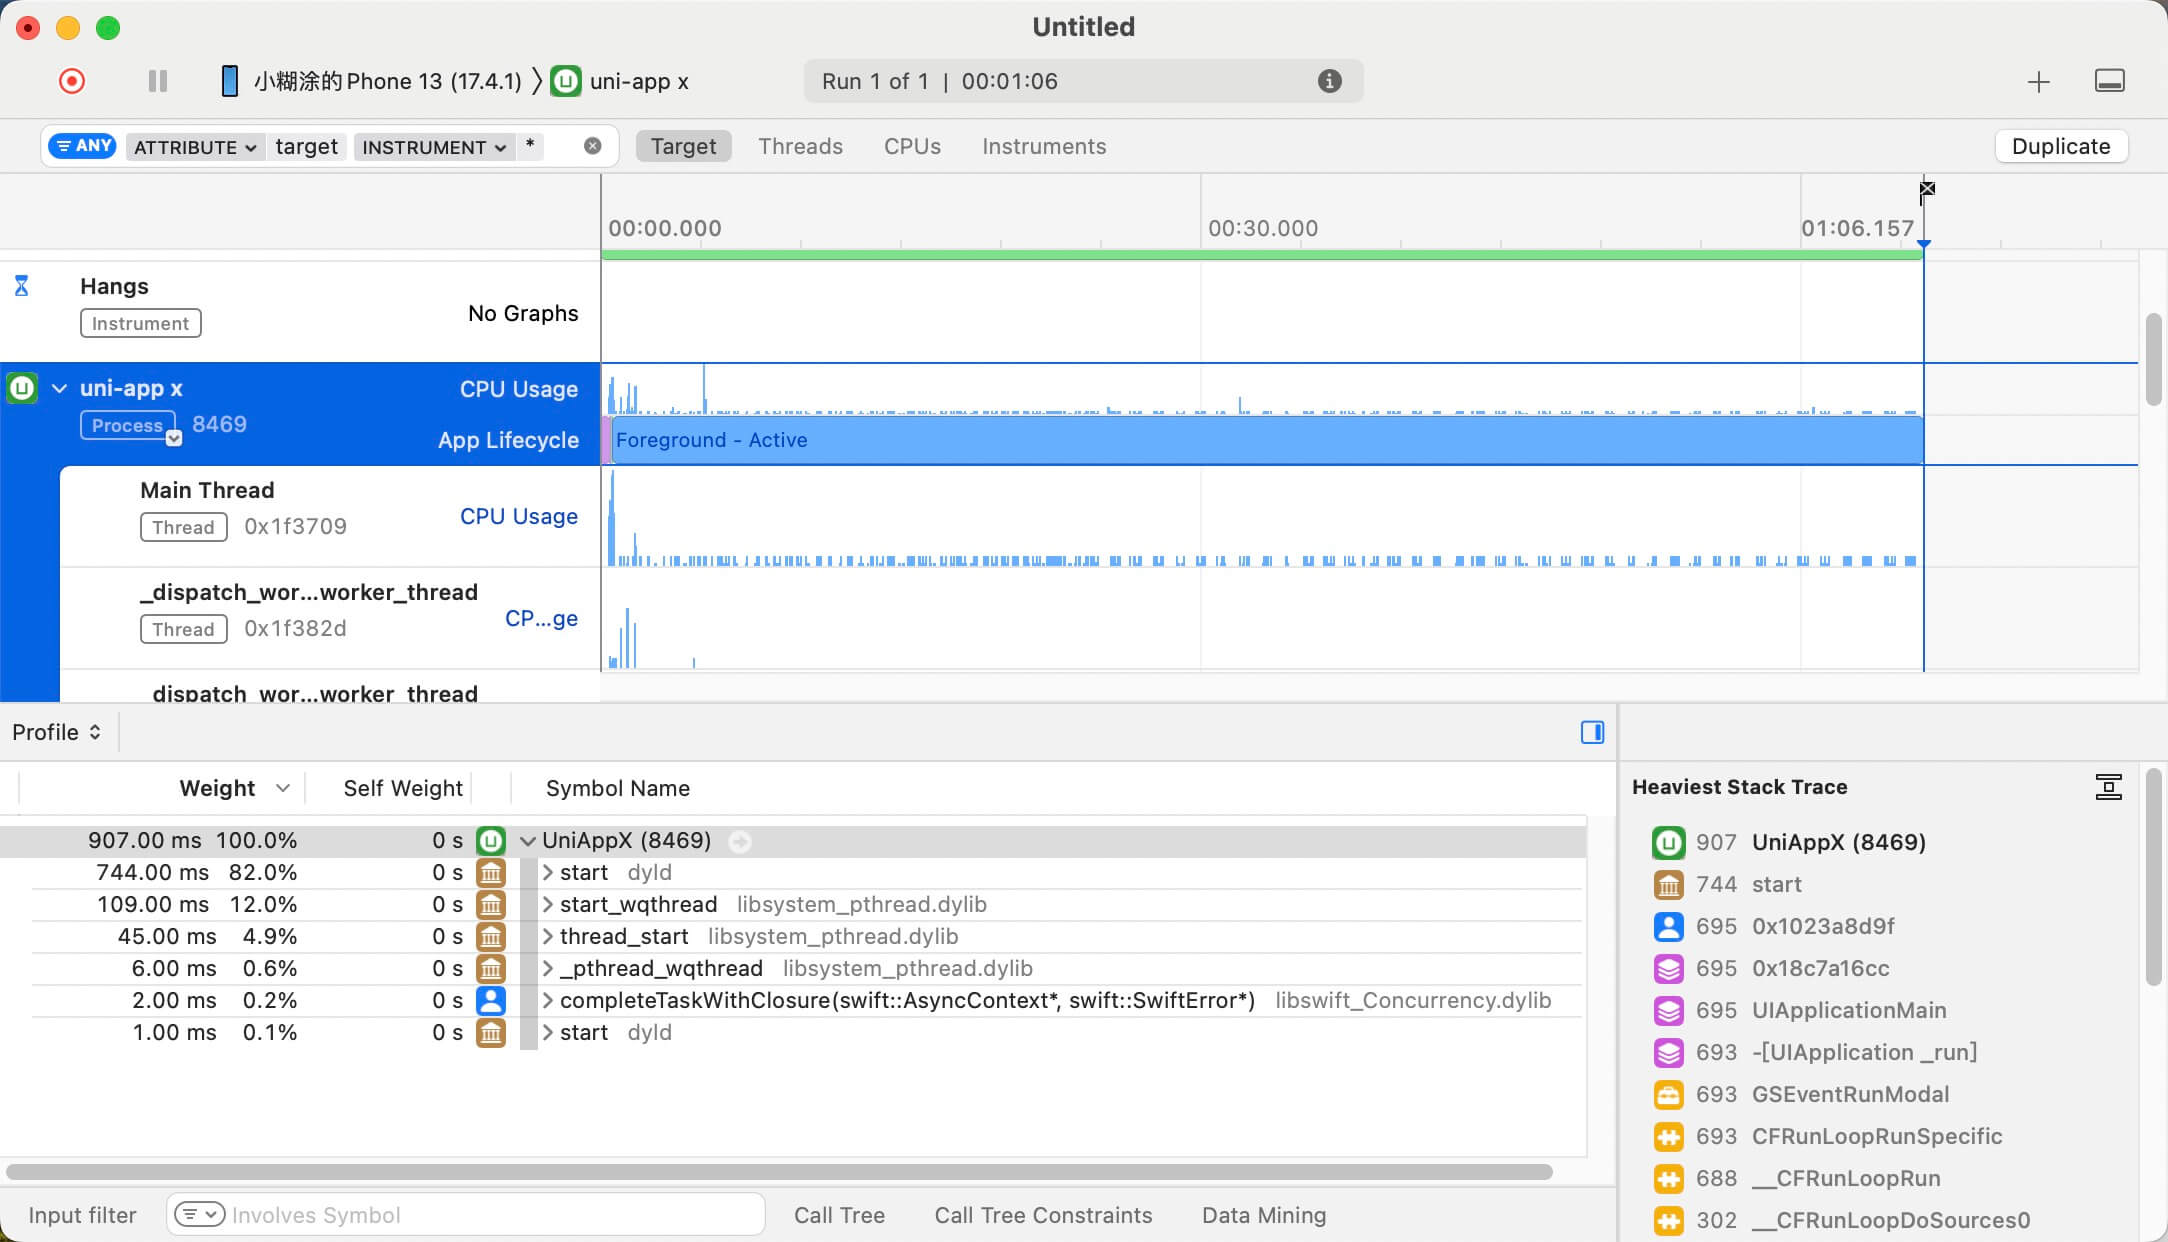Open the INSTRUMENT filter dropdown
Viewport: 2168px width, 1242px height.
tap(433, 147)
